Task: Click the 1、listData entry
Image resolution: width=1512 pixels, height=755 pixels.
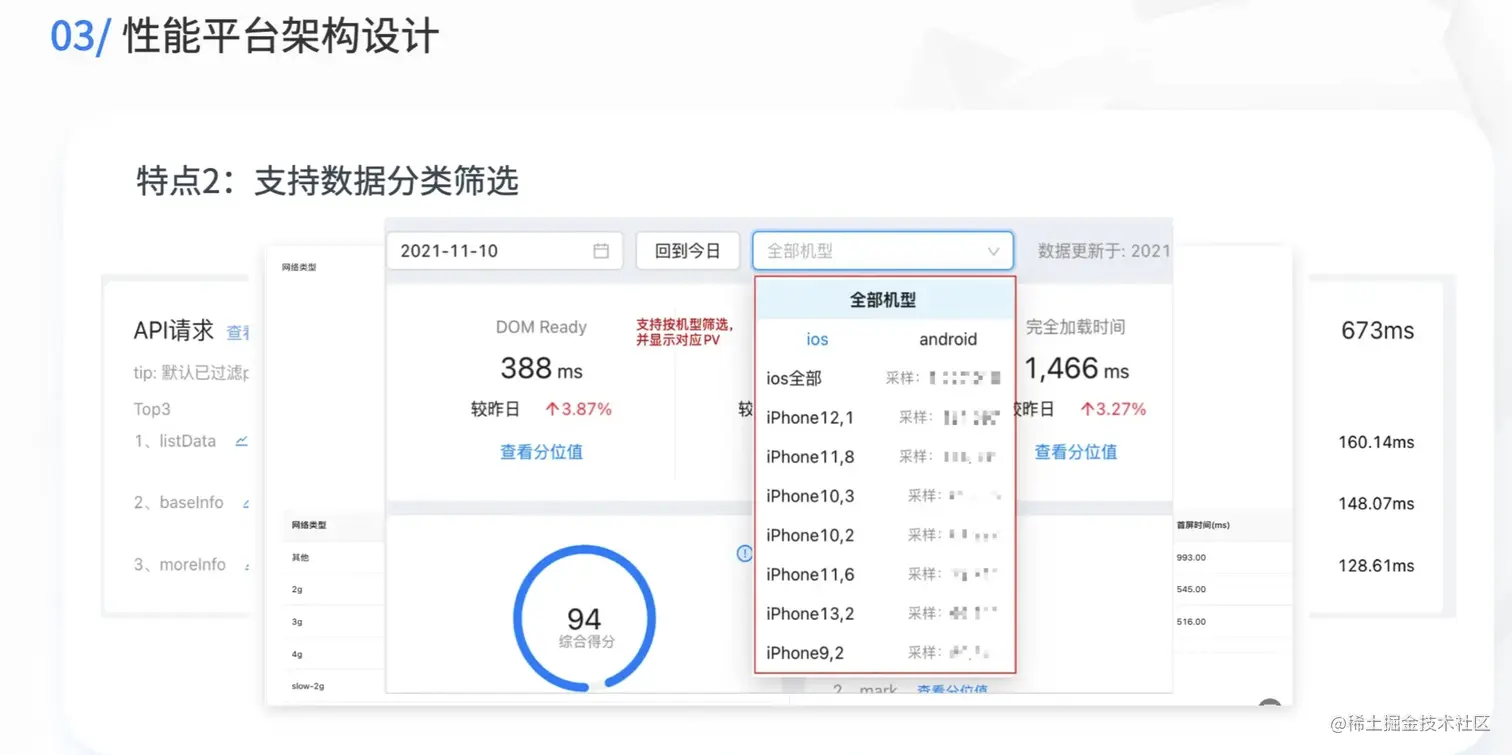Action: coord(175,441)
